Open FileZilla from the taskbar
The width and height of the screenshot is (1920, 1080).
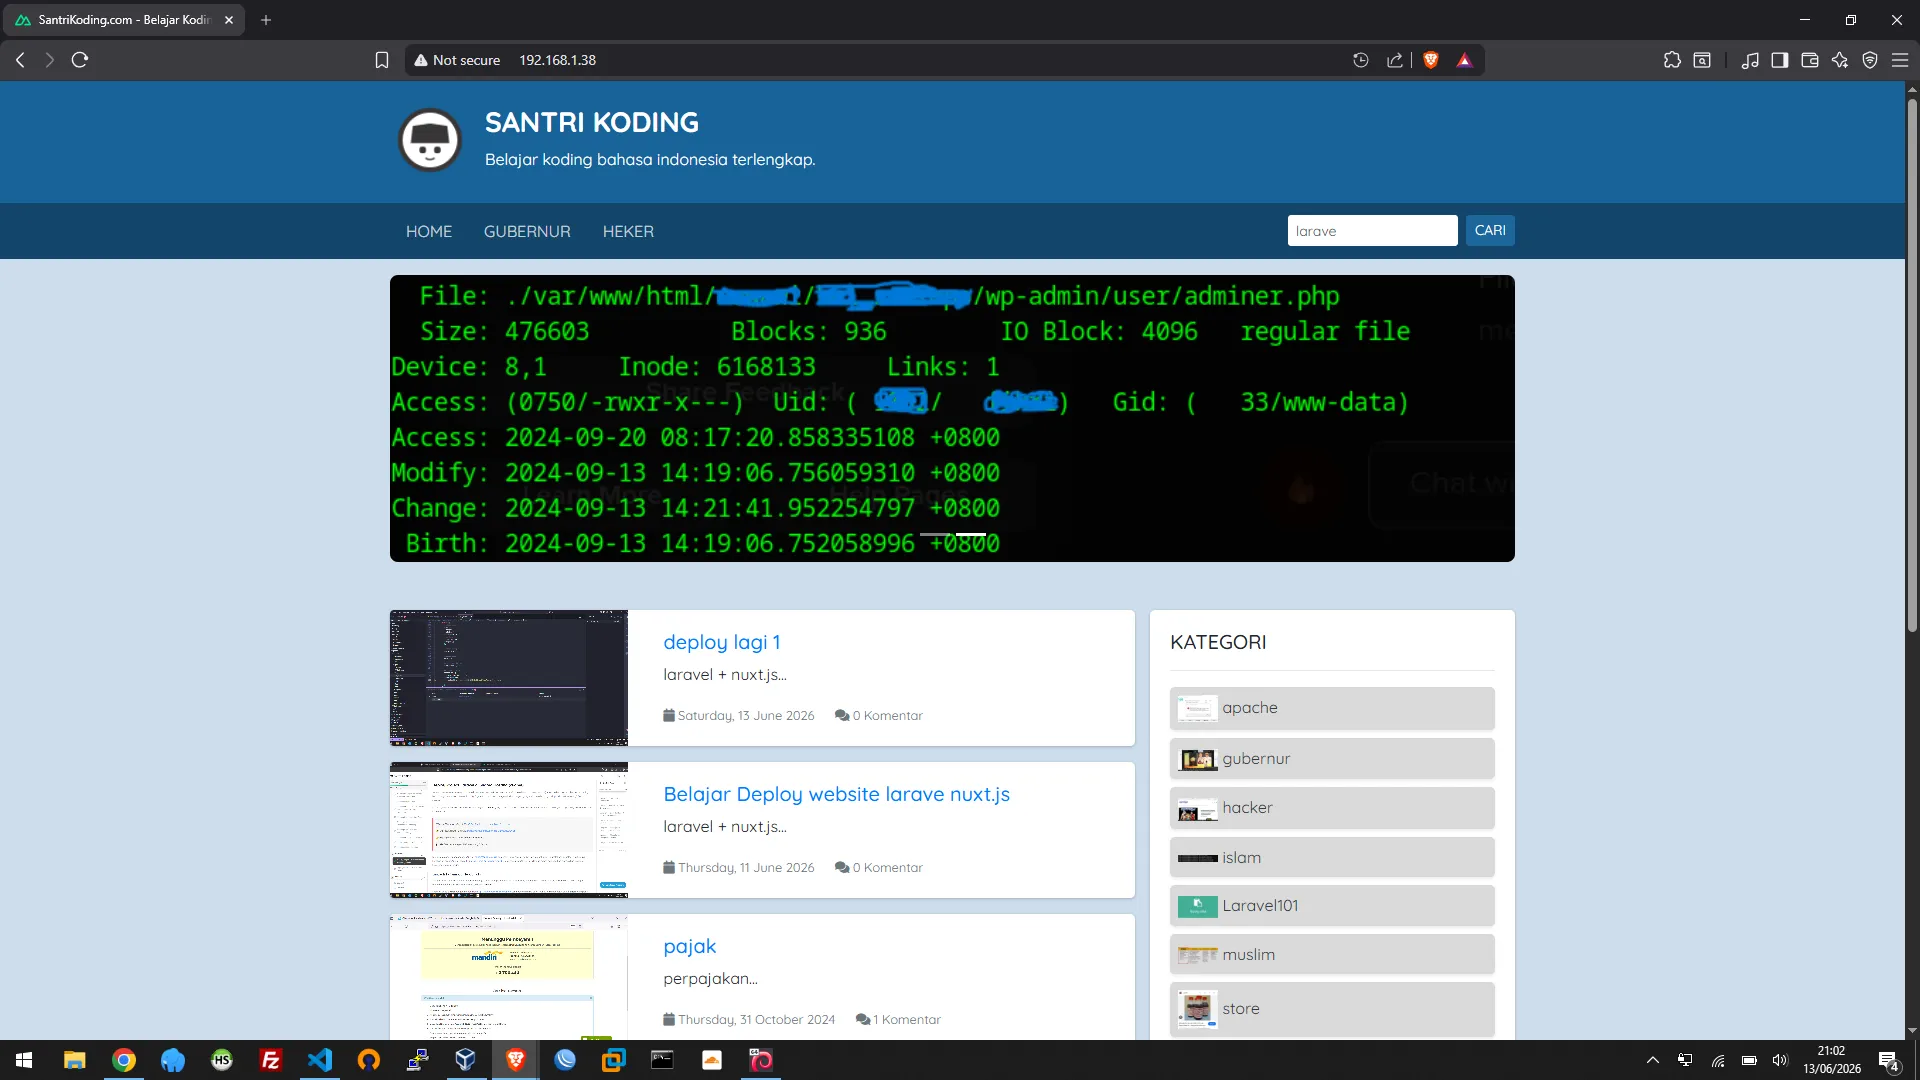pyautogui.click(x=271, y=1060)
